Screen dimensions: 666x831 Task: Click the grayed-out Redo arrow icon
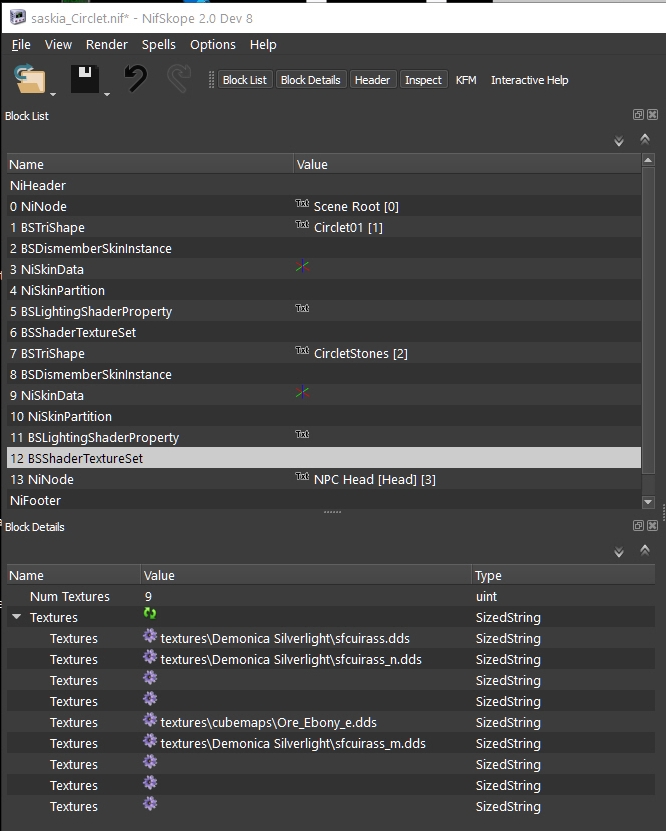point(180,79)
